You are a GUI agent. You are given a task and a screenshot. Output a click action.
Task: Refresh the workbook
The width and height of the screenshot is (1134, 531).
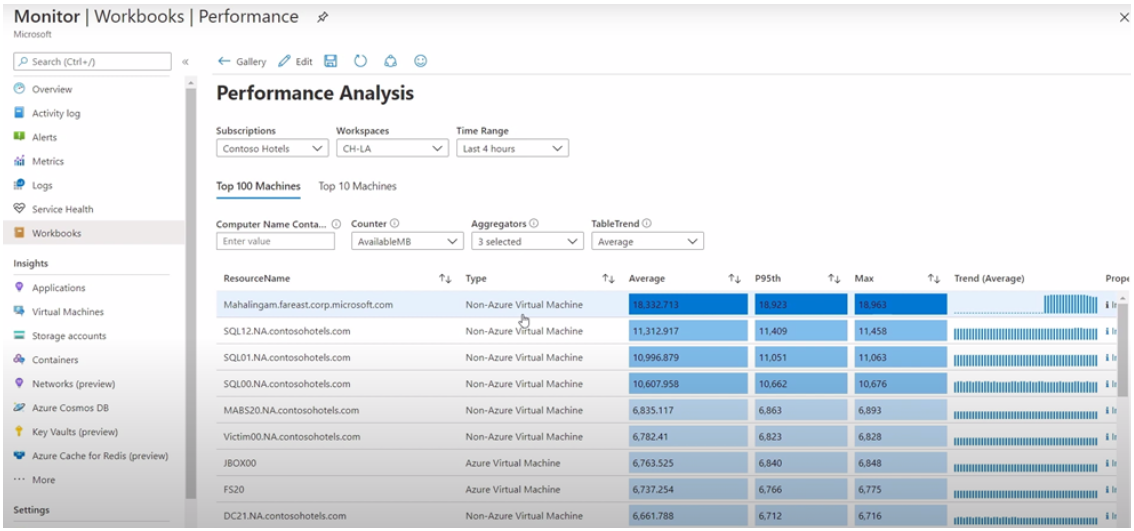click(360, 61)
